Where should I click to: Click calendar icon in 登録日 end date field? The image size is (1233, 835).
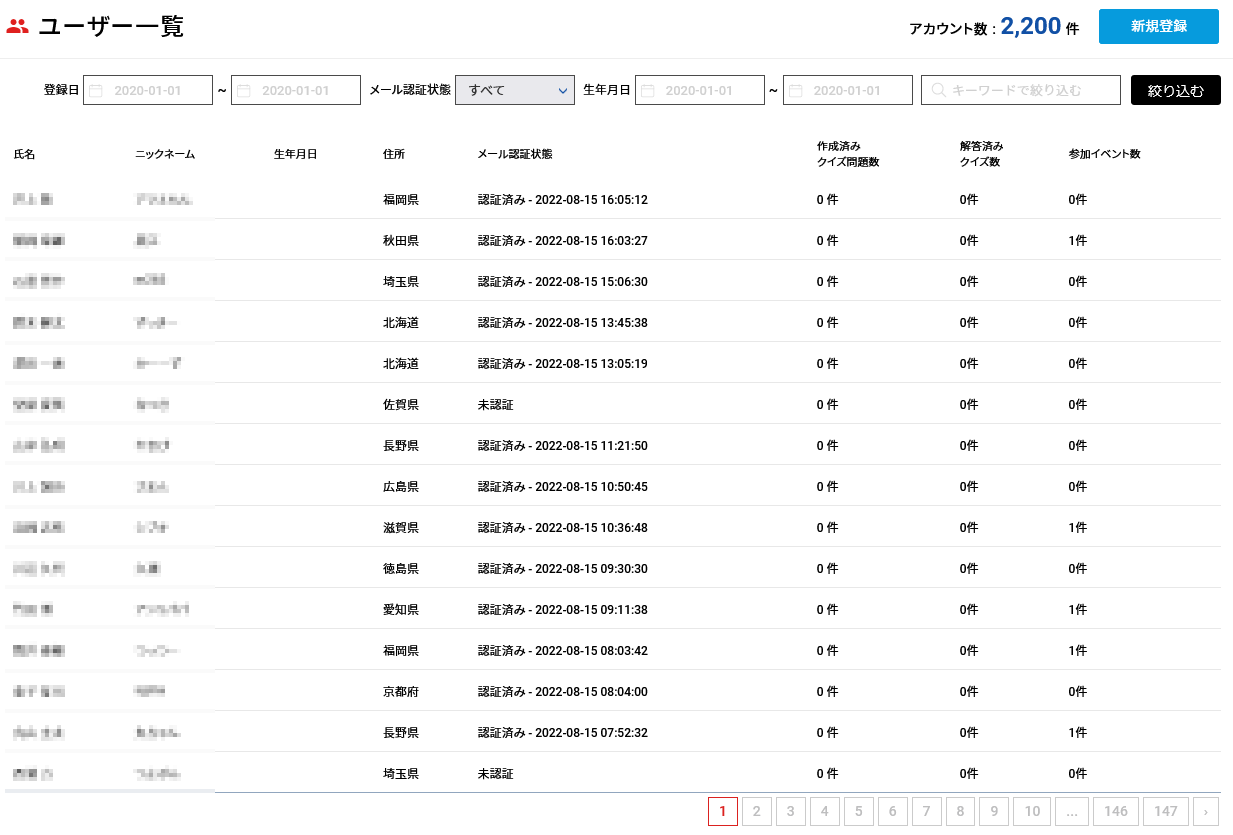244,91
